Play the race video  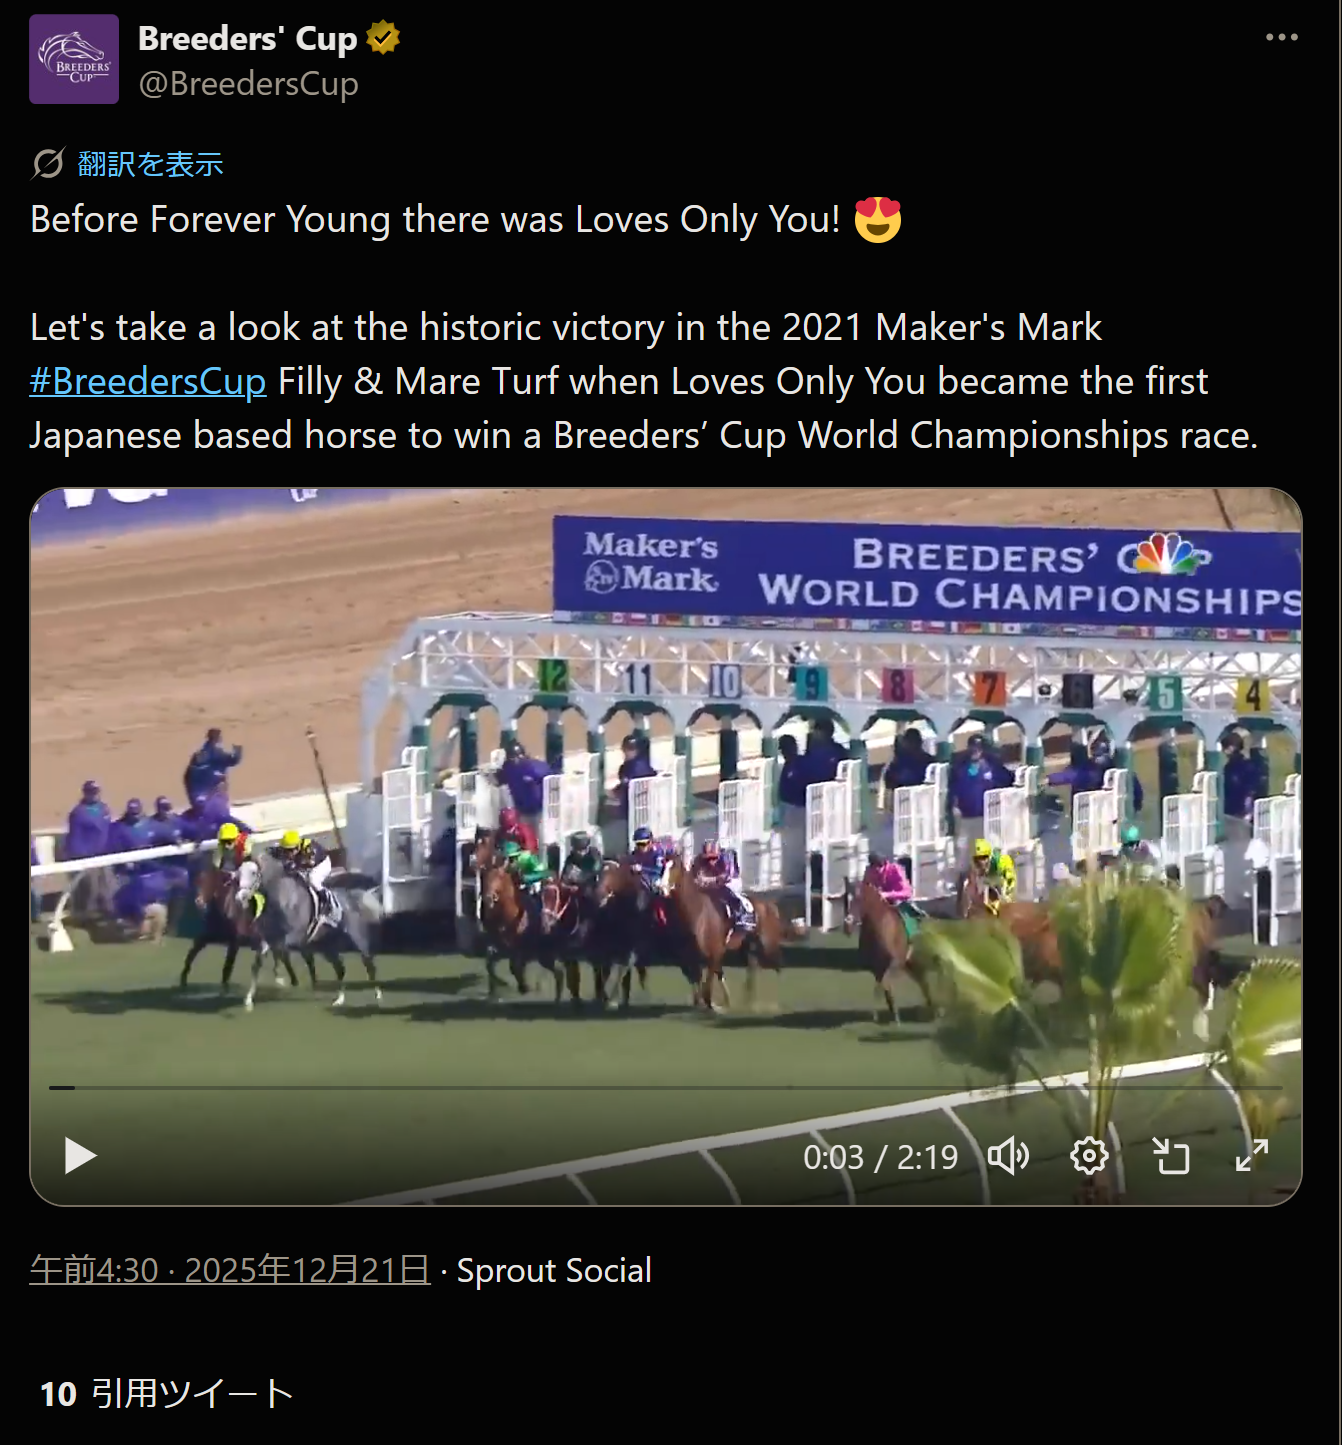[x=80, y=1156]
